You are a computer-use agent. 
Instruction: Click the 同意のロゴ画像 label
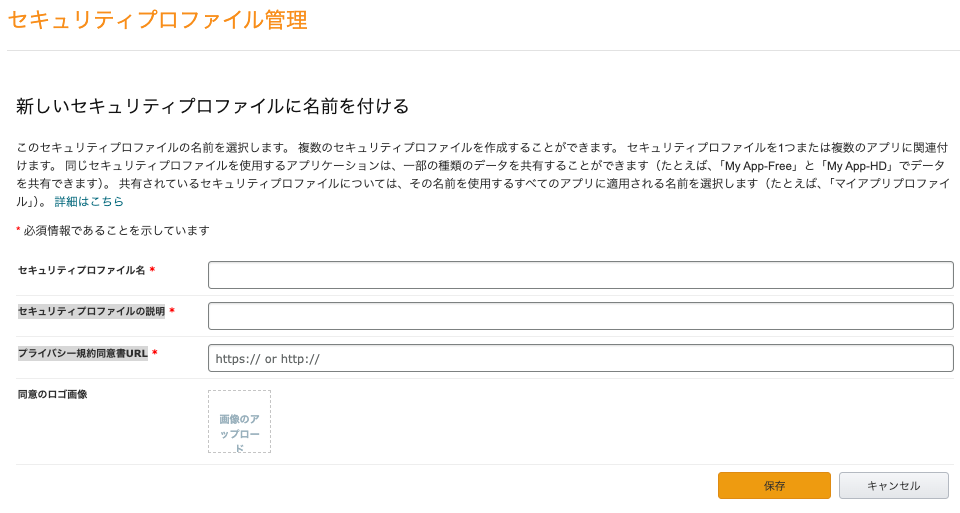52,395
